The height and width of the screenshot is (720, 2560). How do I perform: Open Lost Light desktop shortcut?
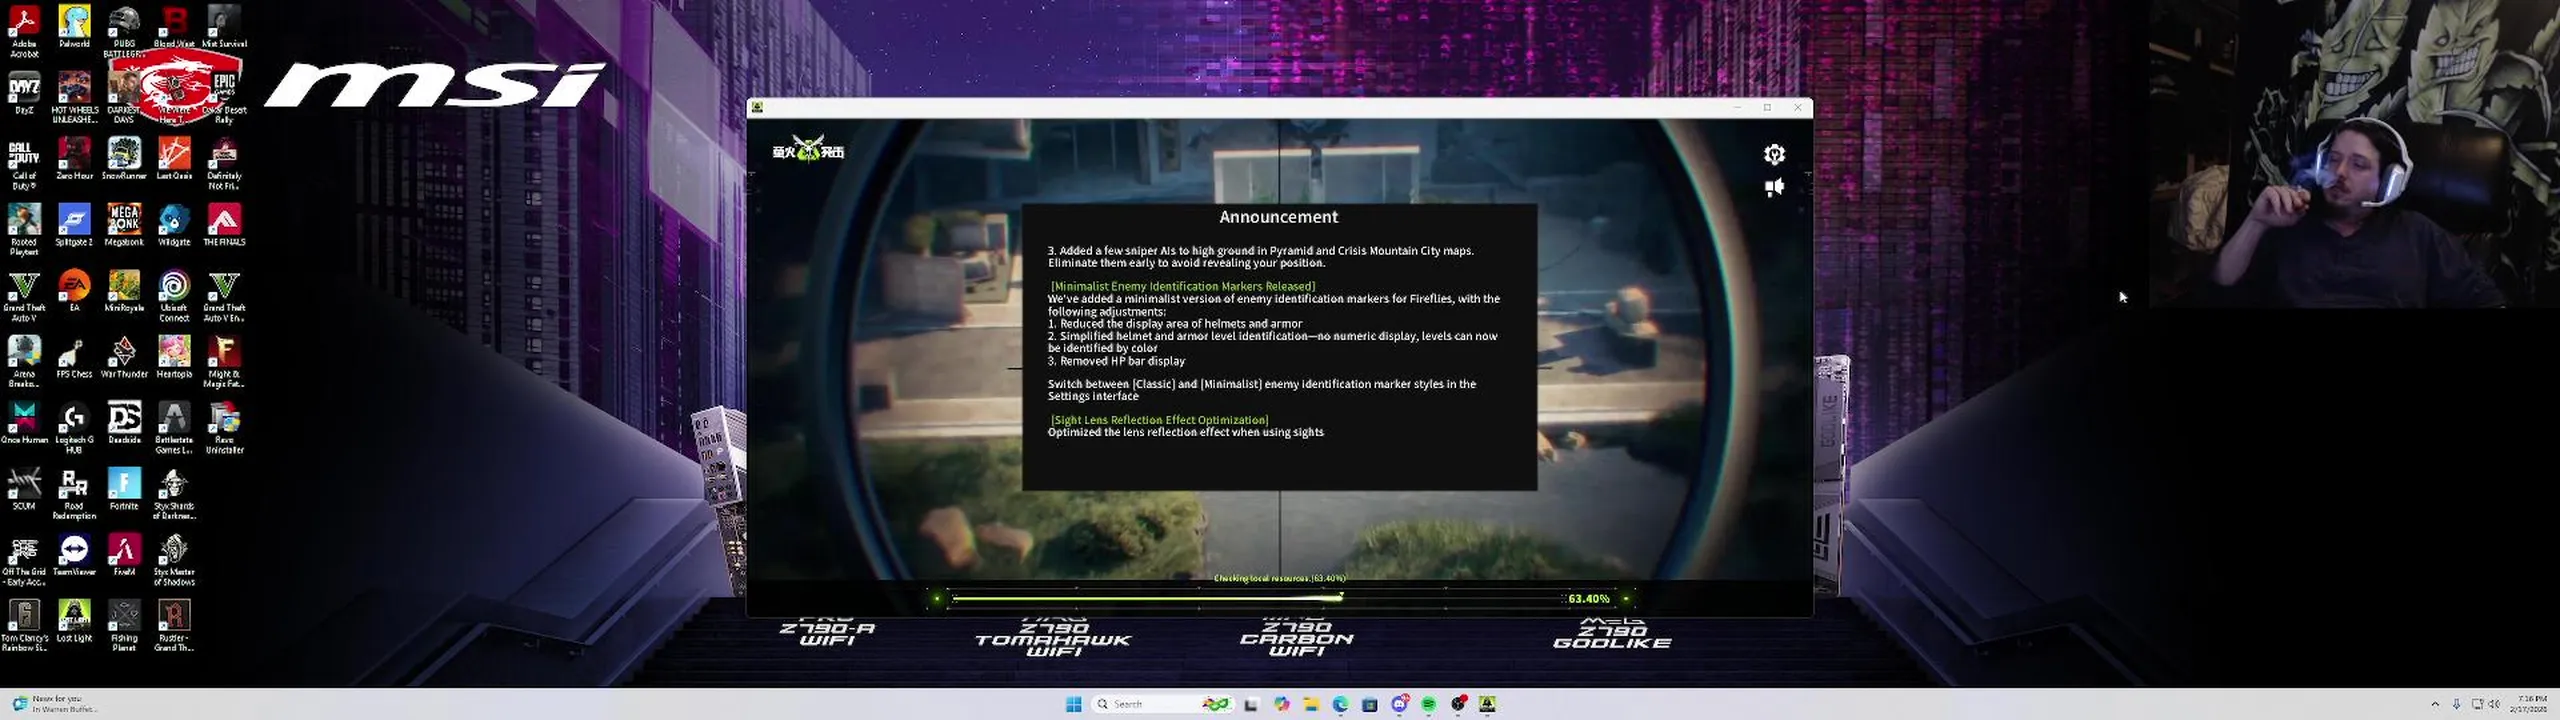point(74,620)
